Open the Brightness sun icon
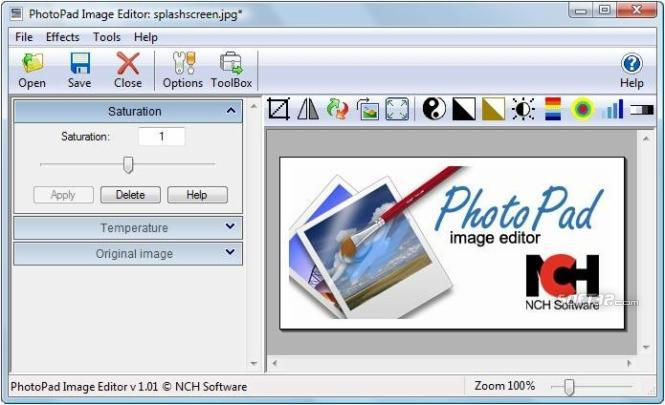This screenshot has height=405, width=665. pos(523,109)
